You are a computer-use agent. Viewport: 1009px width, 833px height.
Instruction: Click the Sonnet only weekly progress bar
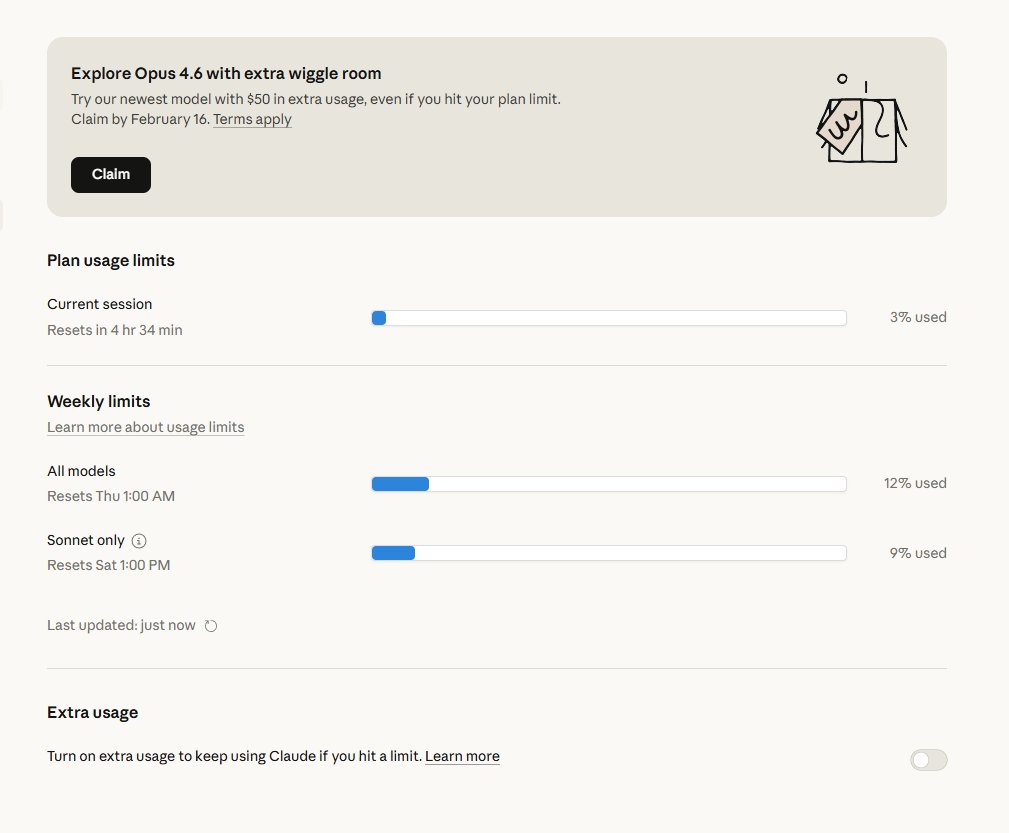(609, 553)
